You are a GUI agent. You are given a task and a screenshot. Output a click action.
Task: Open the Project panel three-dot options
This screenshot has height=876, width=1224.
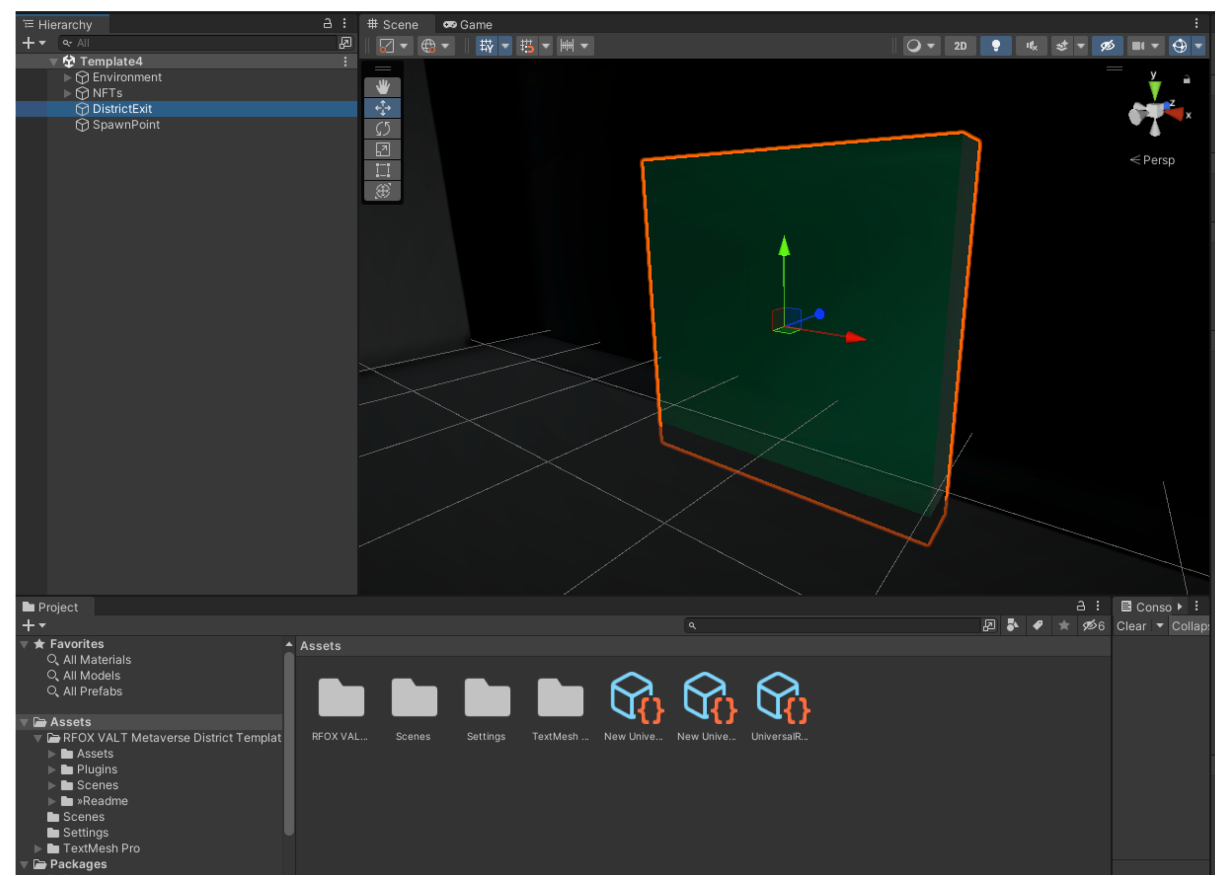click(1098, 606)
